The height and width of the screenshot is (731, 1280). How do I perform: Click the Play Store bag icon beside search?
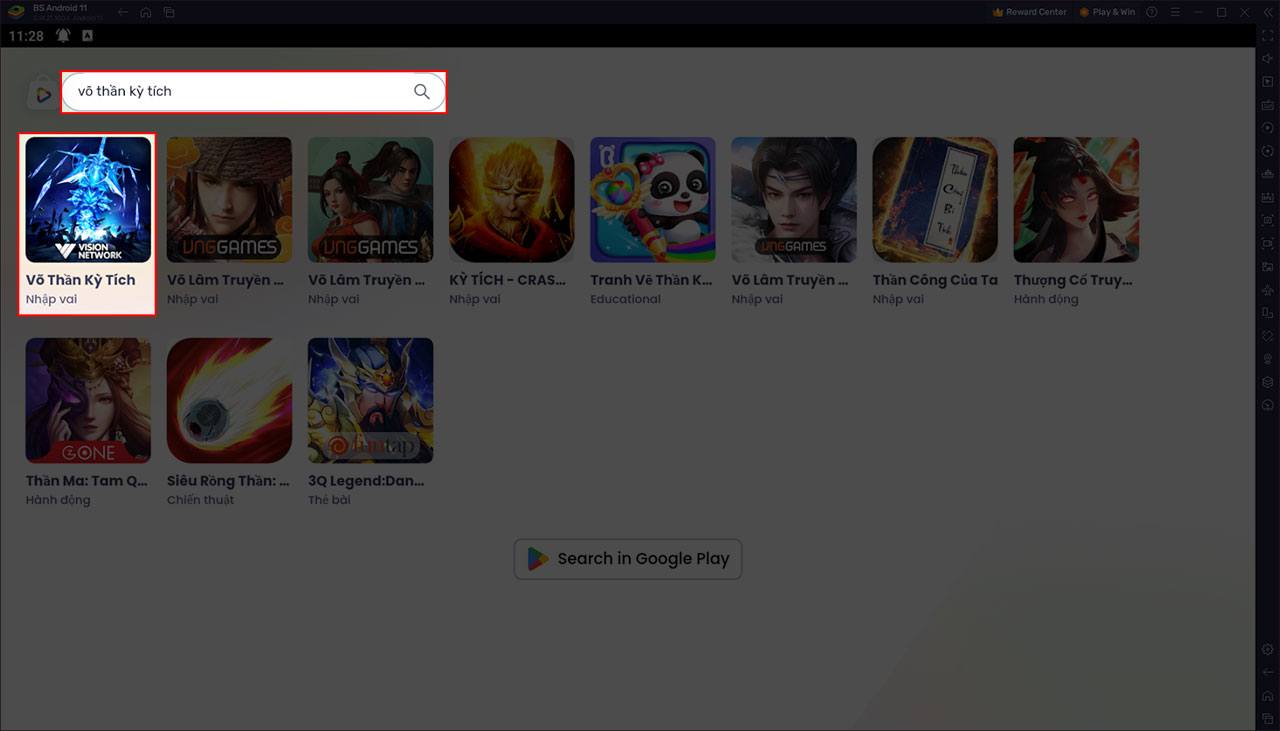click(42, 94)
